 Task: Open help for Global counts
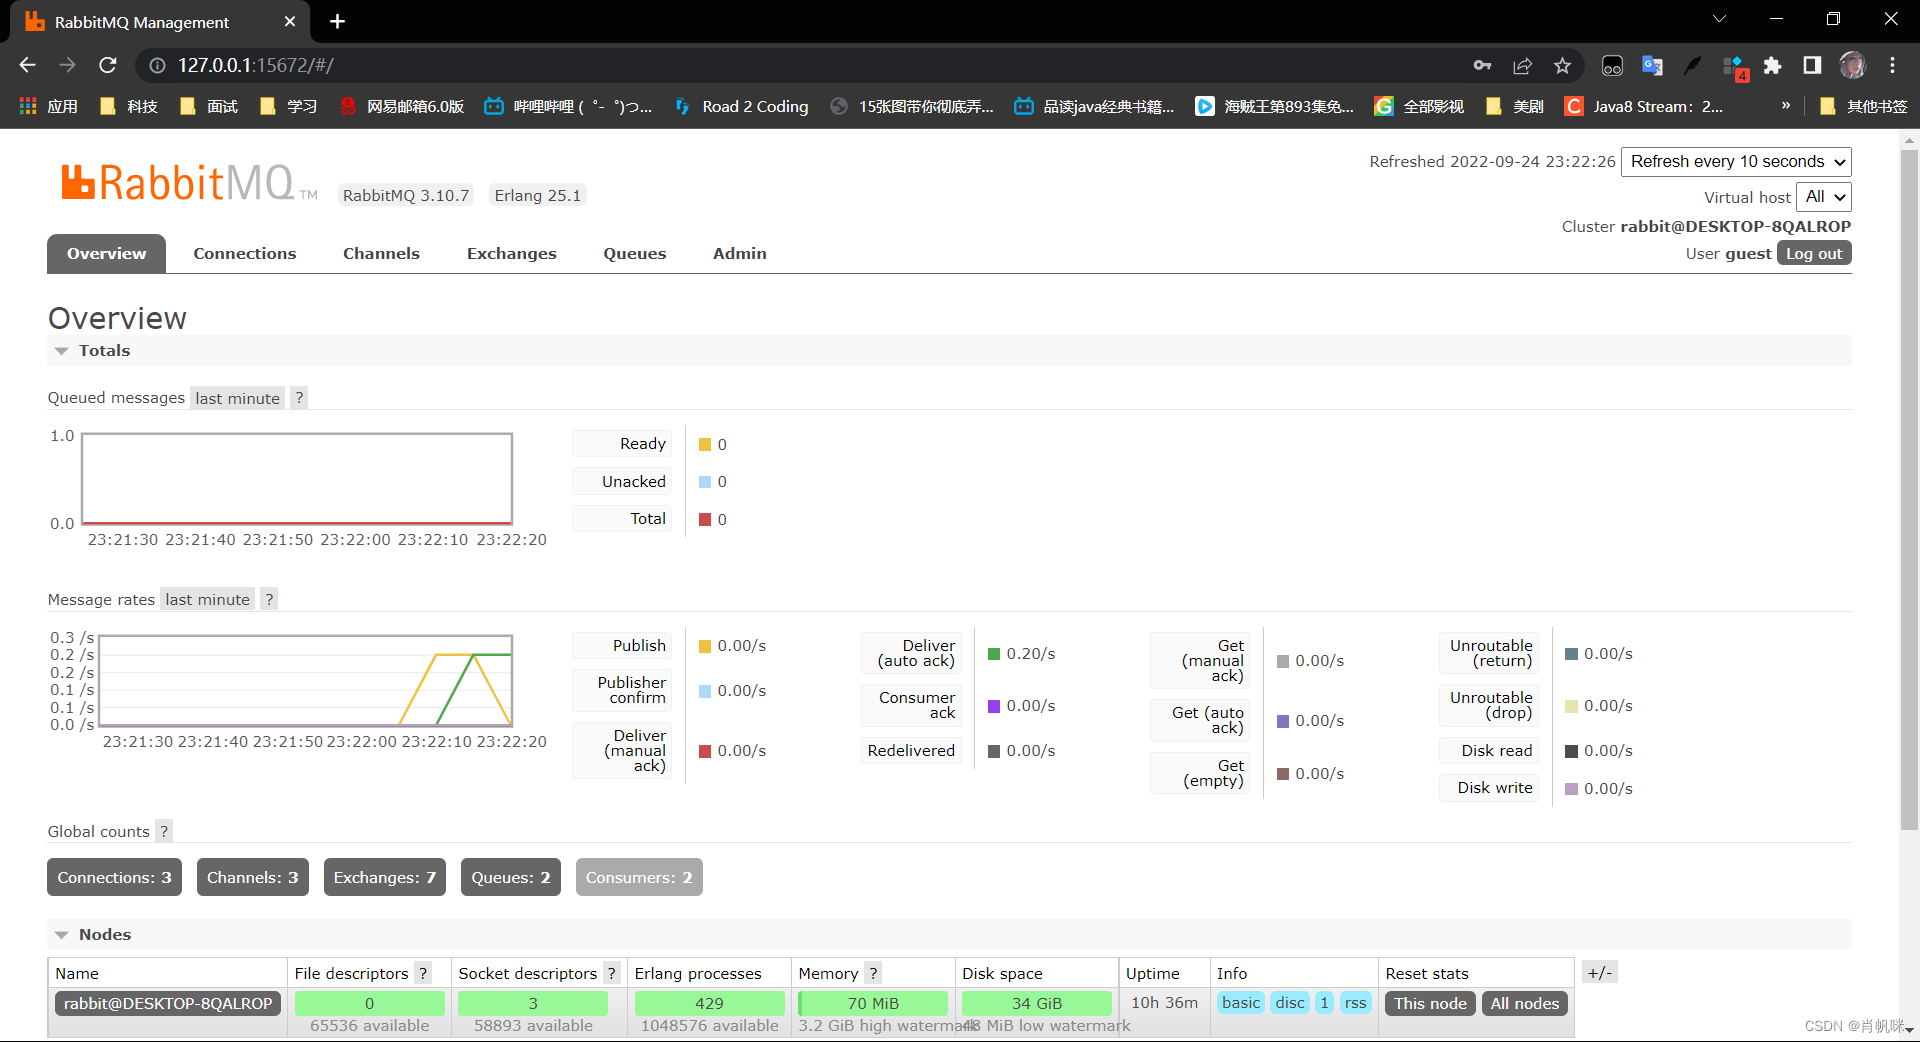coord(164,831)
